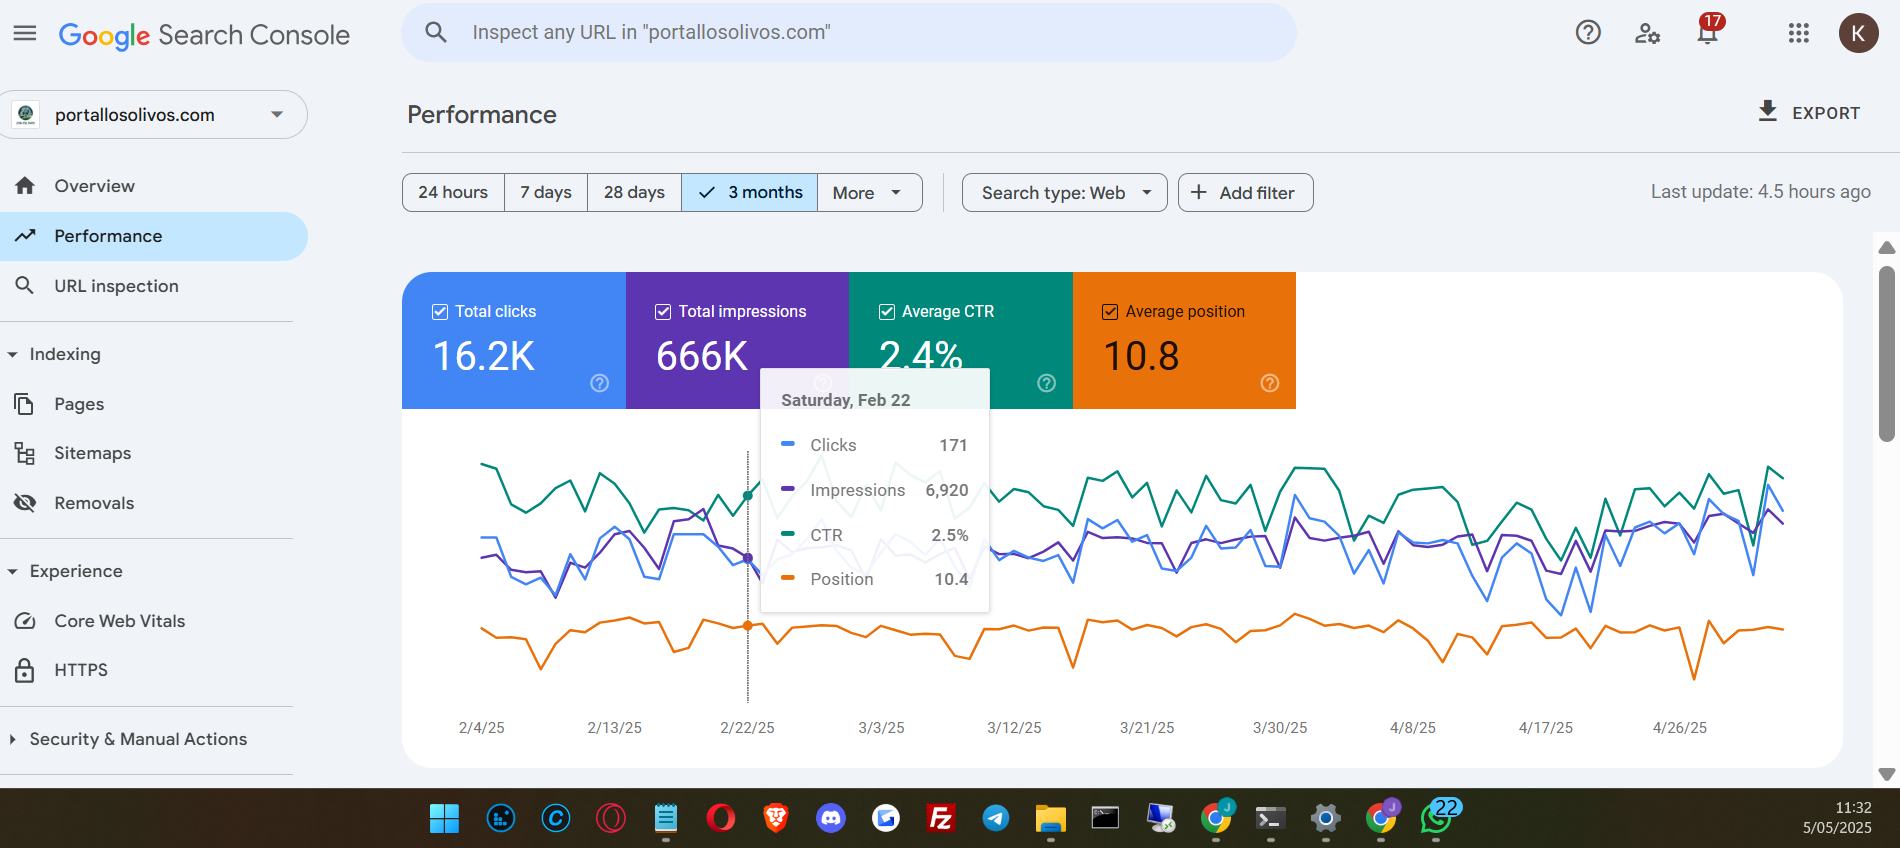Click the Removals eye-slash icon
Screen dimensions: 1900x848
click(25, 503)
